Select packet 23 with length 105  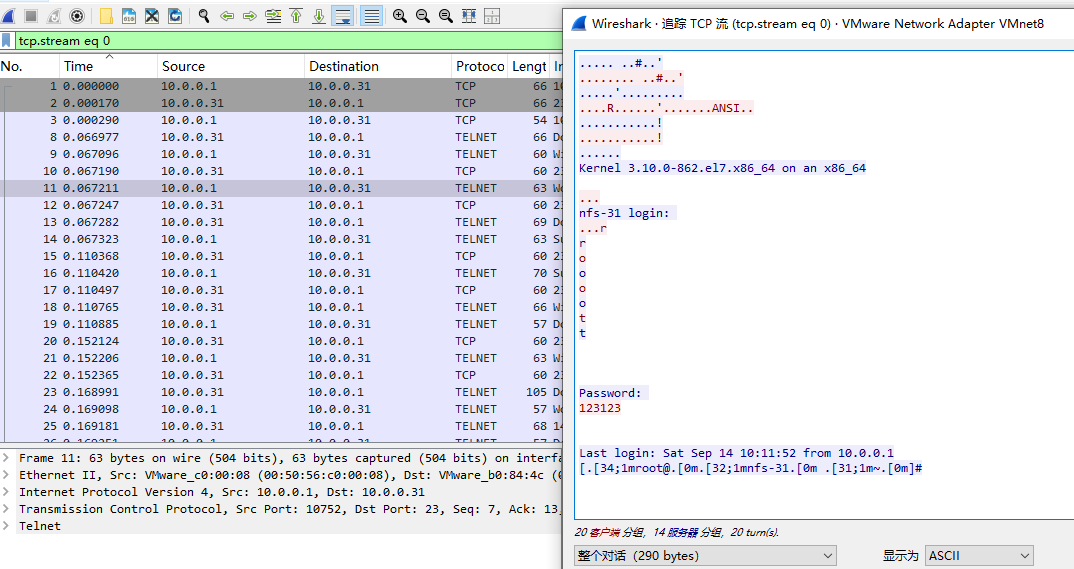[x=281, y=392]
